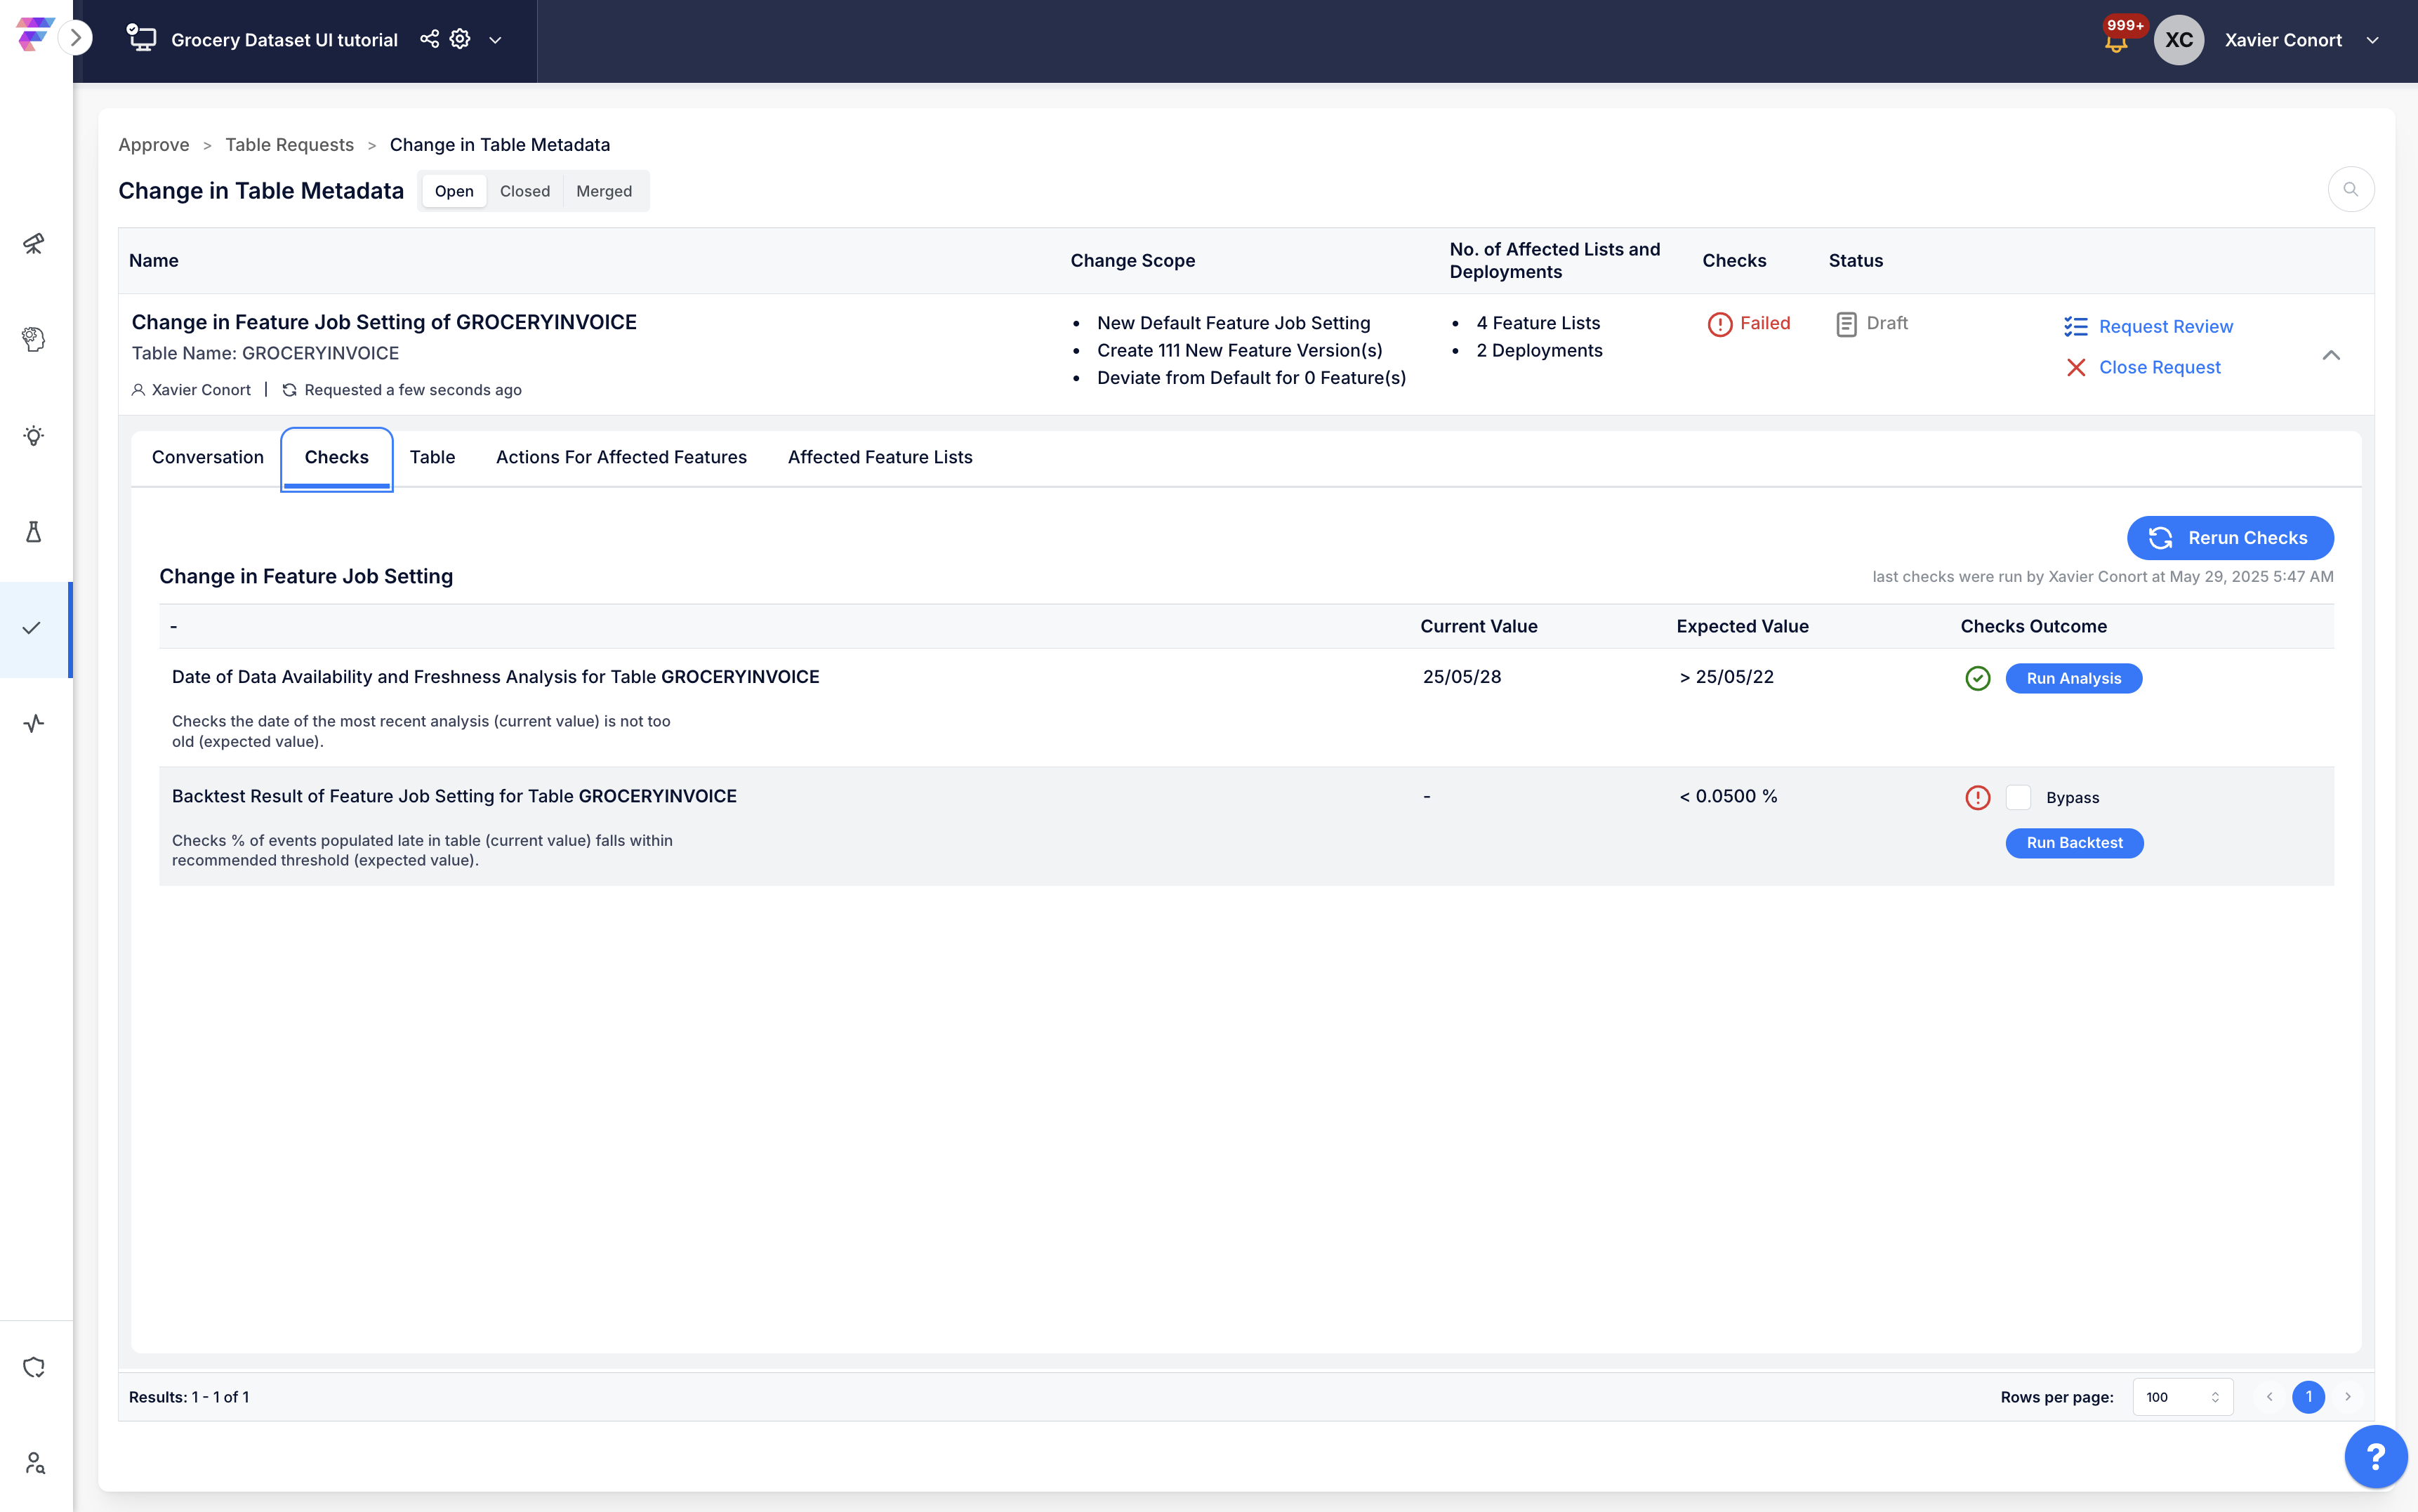The width and height of the screenshot is (2418, 1512).
Task: Open the Affected Feature Lists tab
Action: point(880,457)
